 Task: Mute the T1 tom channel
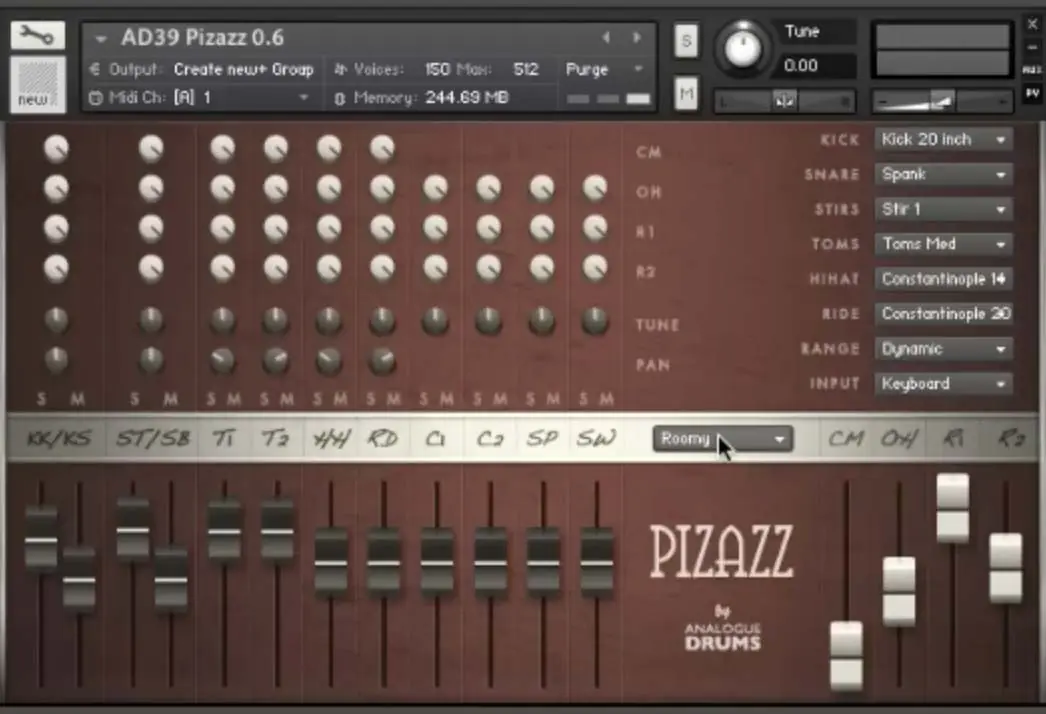[233, 399]
